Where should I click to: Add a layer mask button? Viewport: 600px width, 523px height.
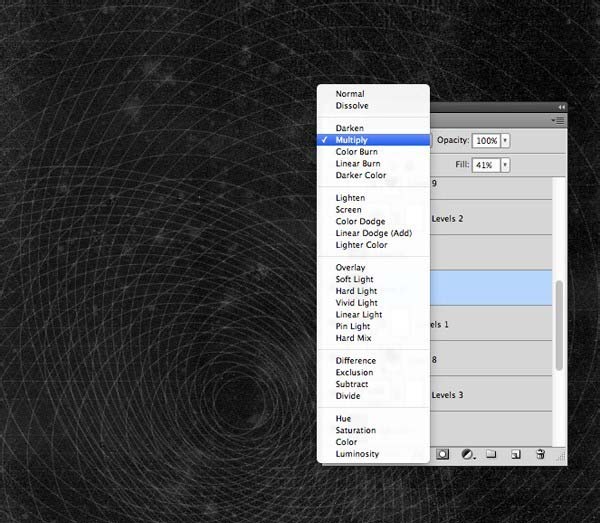442,455
